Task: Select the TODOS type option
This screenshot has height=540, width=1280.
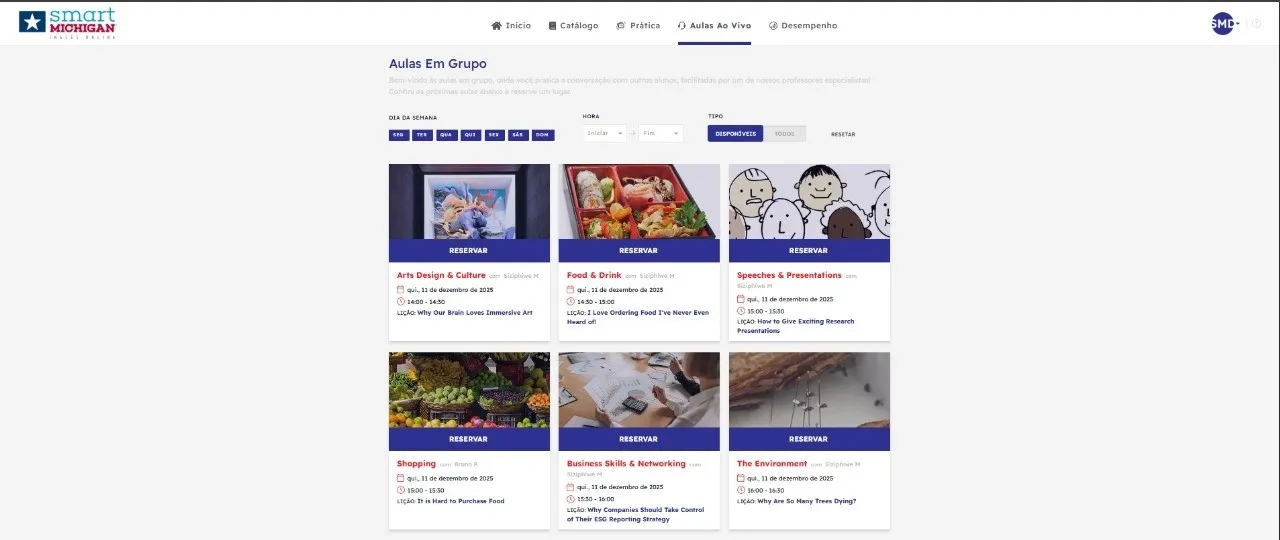Action: pos(785,133)
